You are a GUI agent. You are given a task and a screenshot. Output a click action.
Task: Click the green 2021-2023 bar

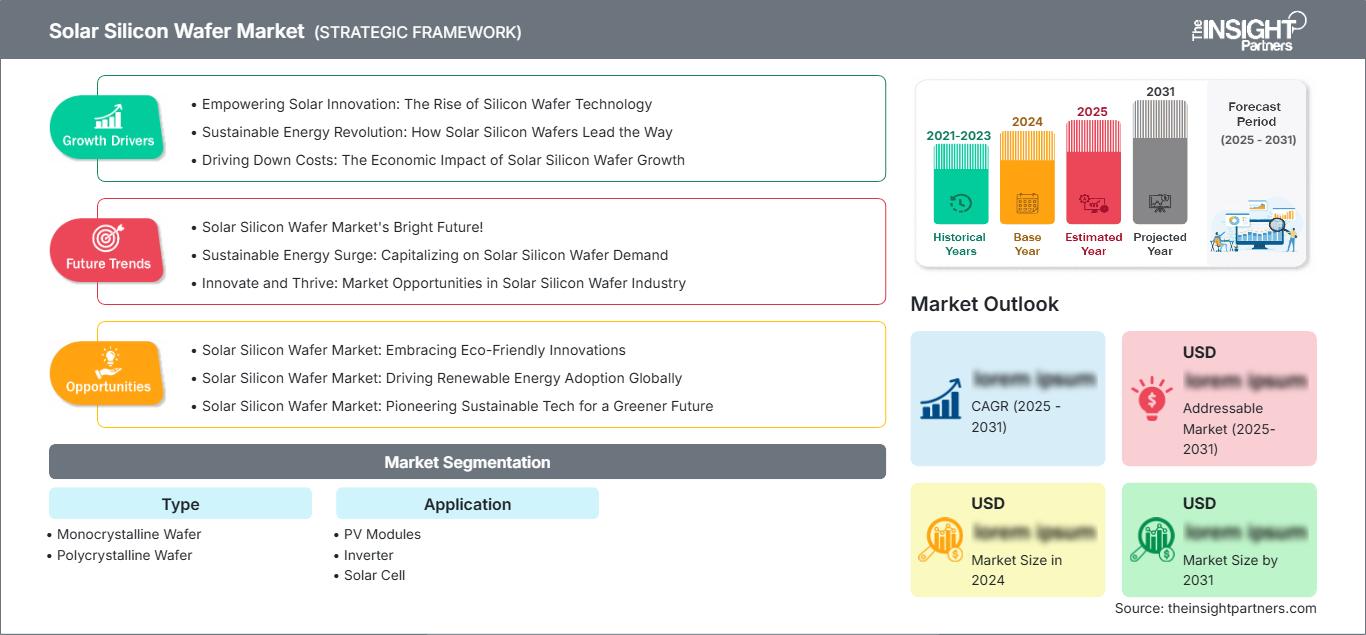click(x=960, y=183)
